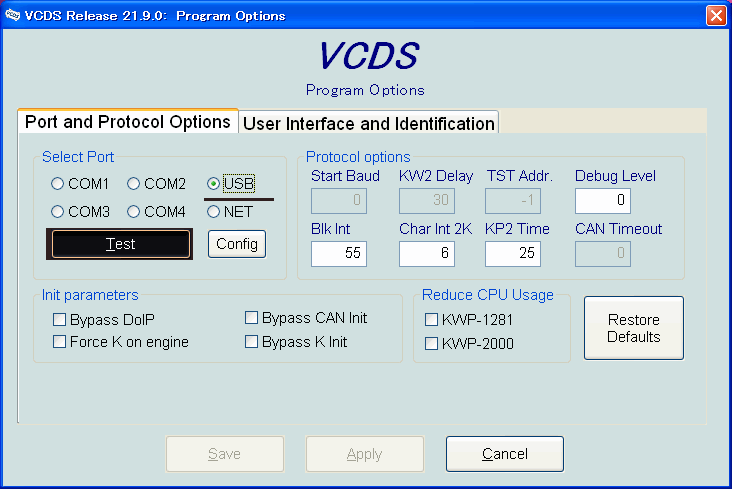Screen dimensions: 732x489
Task: Click the Restore Defaults button
Action: [x=633, y=328]
